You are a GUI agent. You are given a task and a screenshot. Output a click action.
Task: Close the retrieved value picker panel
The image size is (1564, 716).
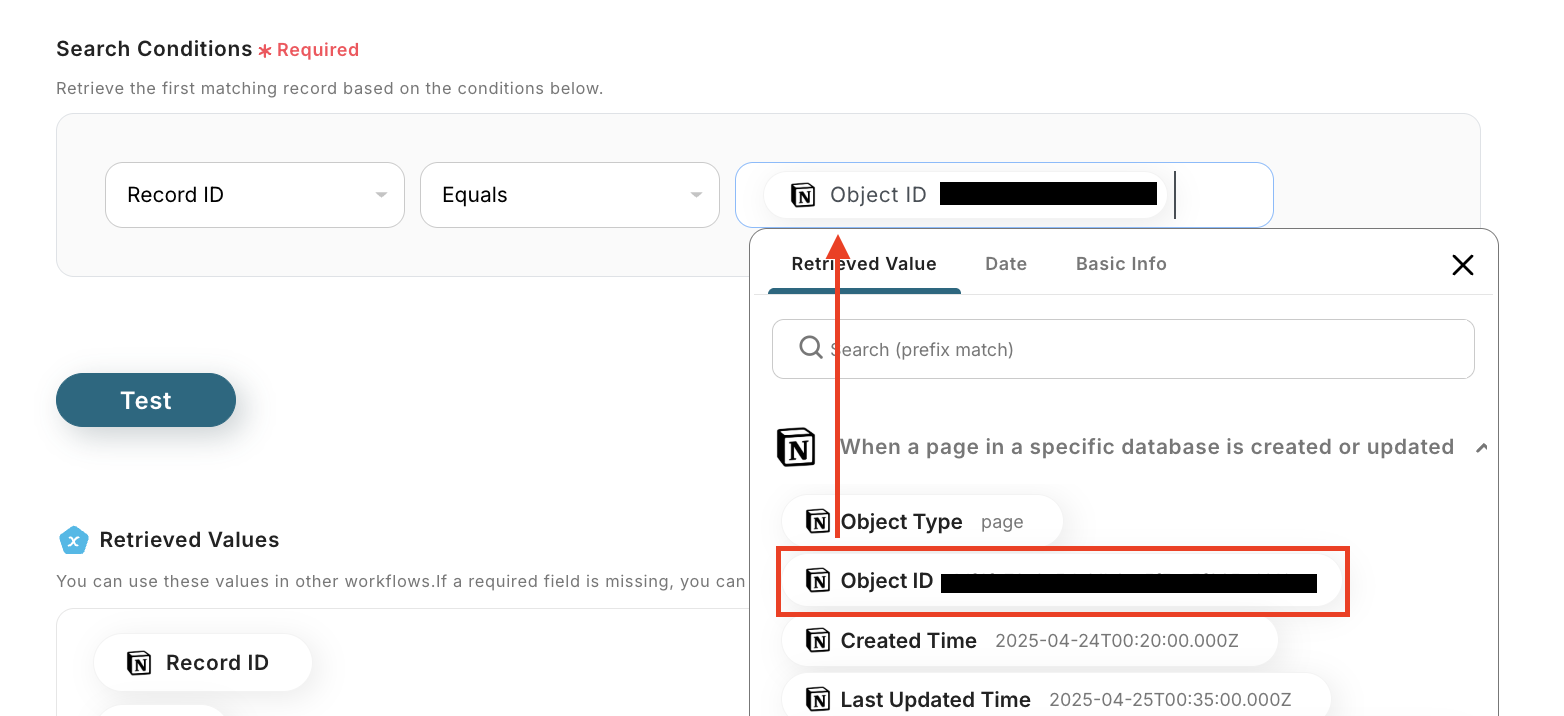pos(1463,264)
